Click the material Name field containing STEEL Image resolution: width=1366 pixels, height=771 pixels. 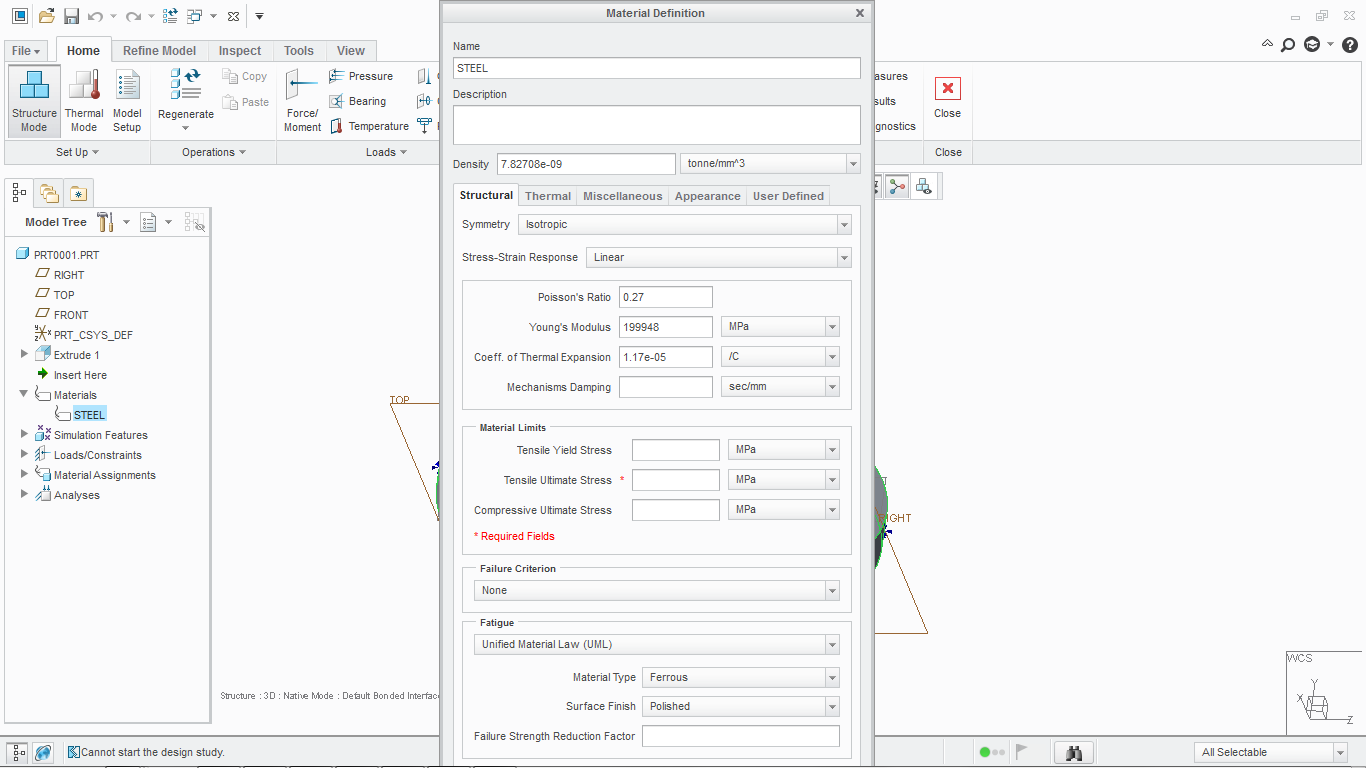point(657,68)
